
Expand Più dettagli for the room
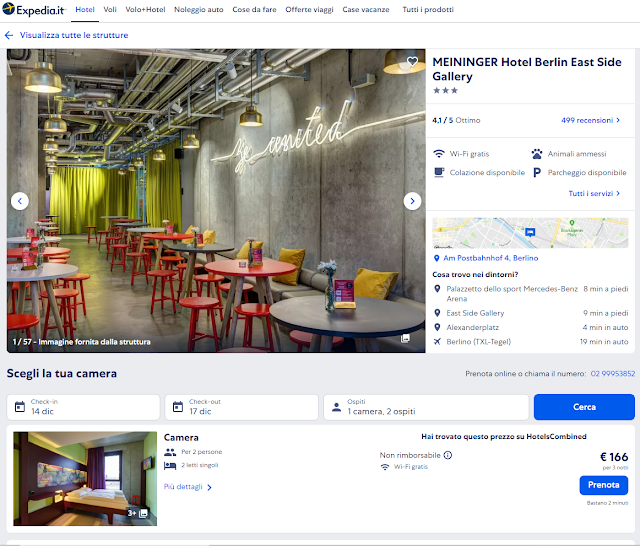(x=188, y=487)
